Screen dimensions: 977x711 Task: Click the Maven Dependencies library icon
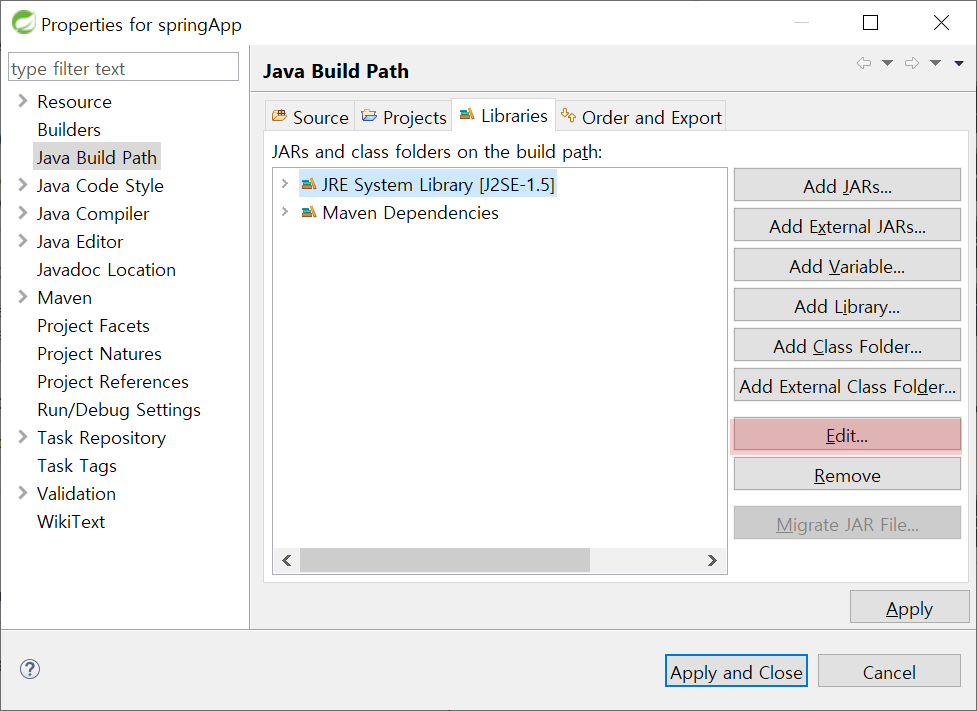coord(309,212)
